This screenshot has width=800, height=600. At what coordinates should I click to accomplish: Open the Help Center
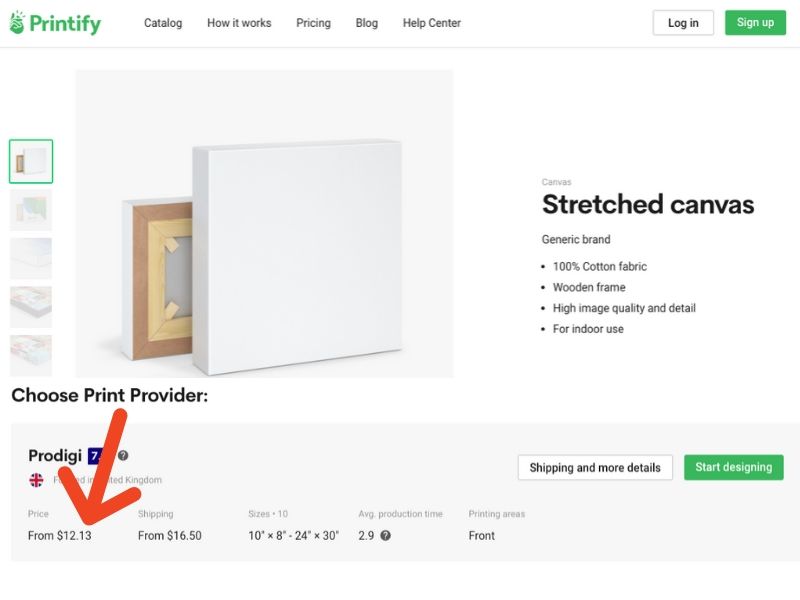tap(432, 23)
